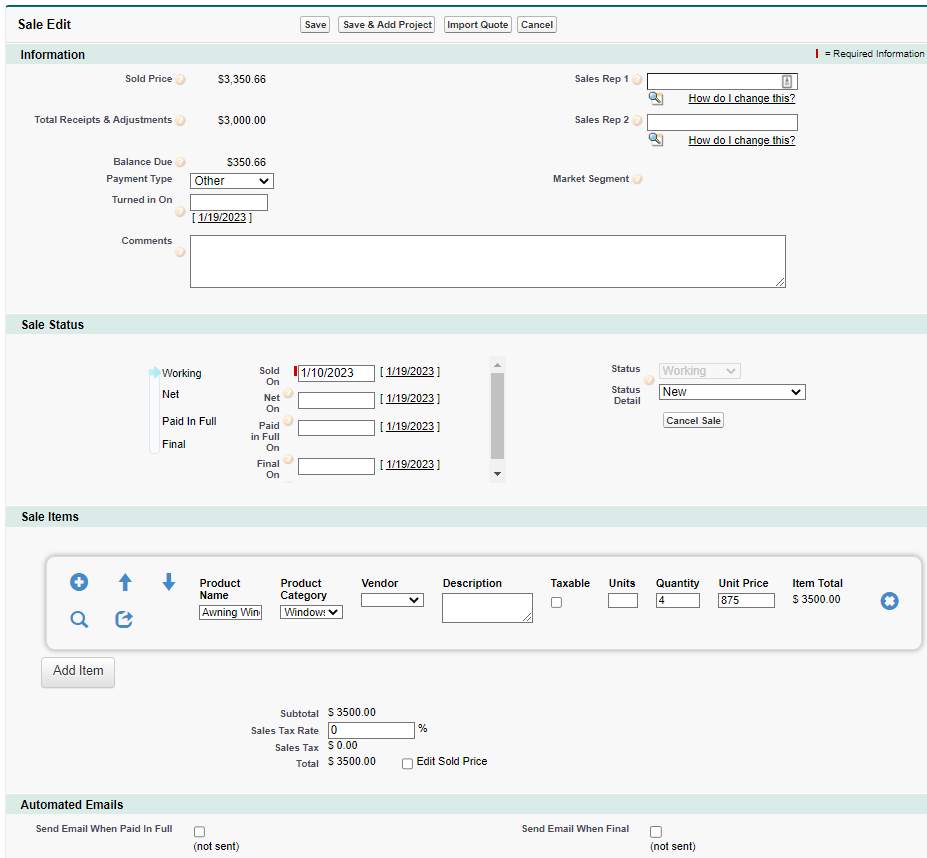Screen dimensions: 927x858
Task: Click the Save button
Action: click(x=315, y=25)
